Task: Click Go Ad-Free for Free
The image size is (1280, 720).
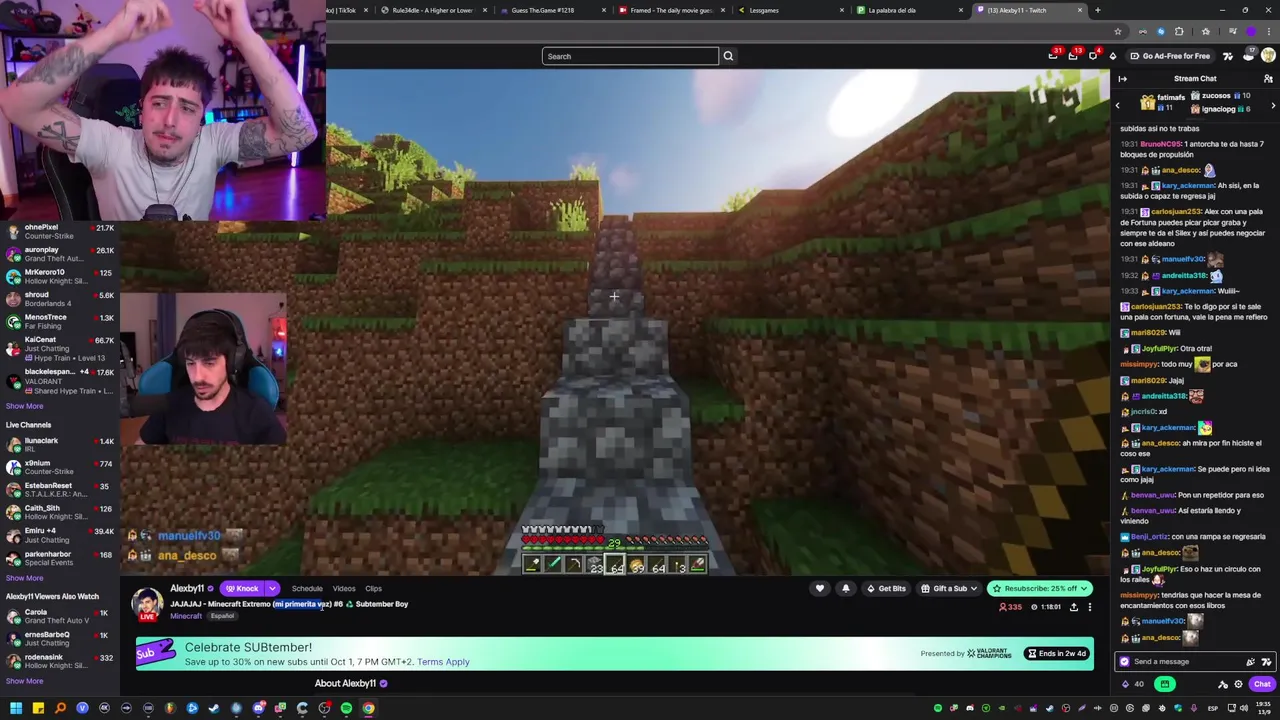Action: (1170, 56)
